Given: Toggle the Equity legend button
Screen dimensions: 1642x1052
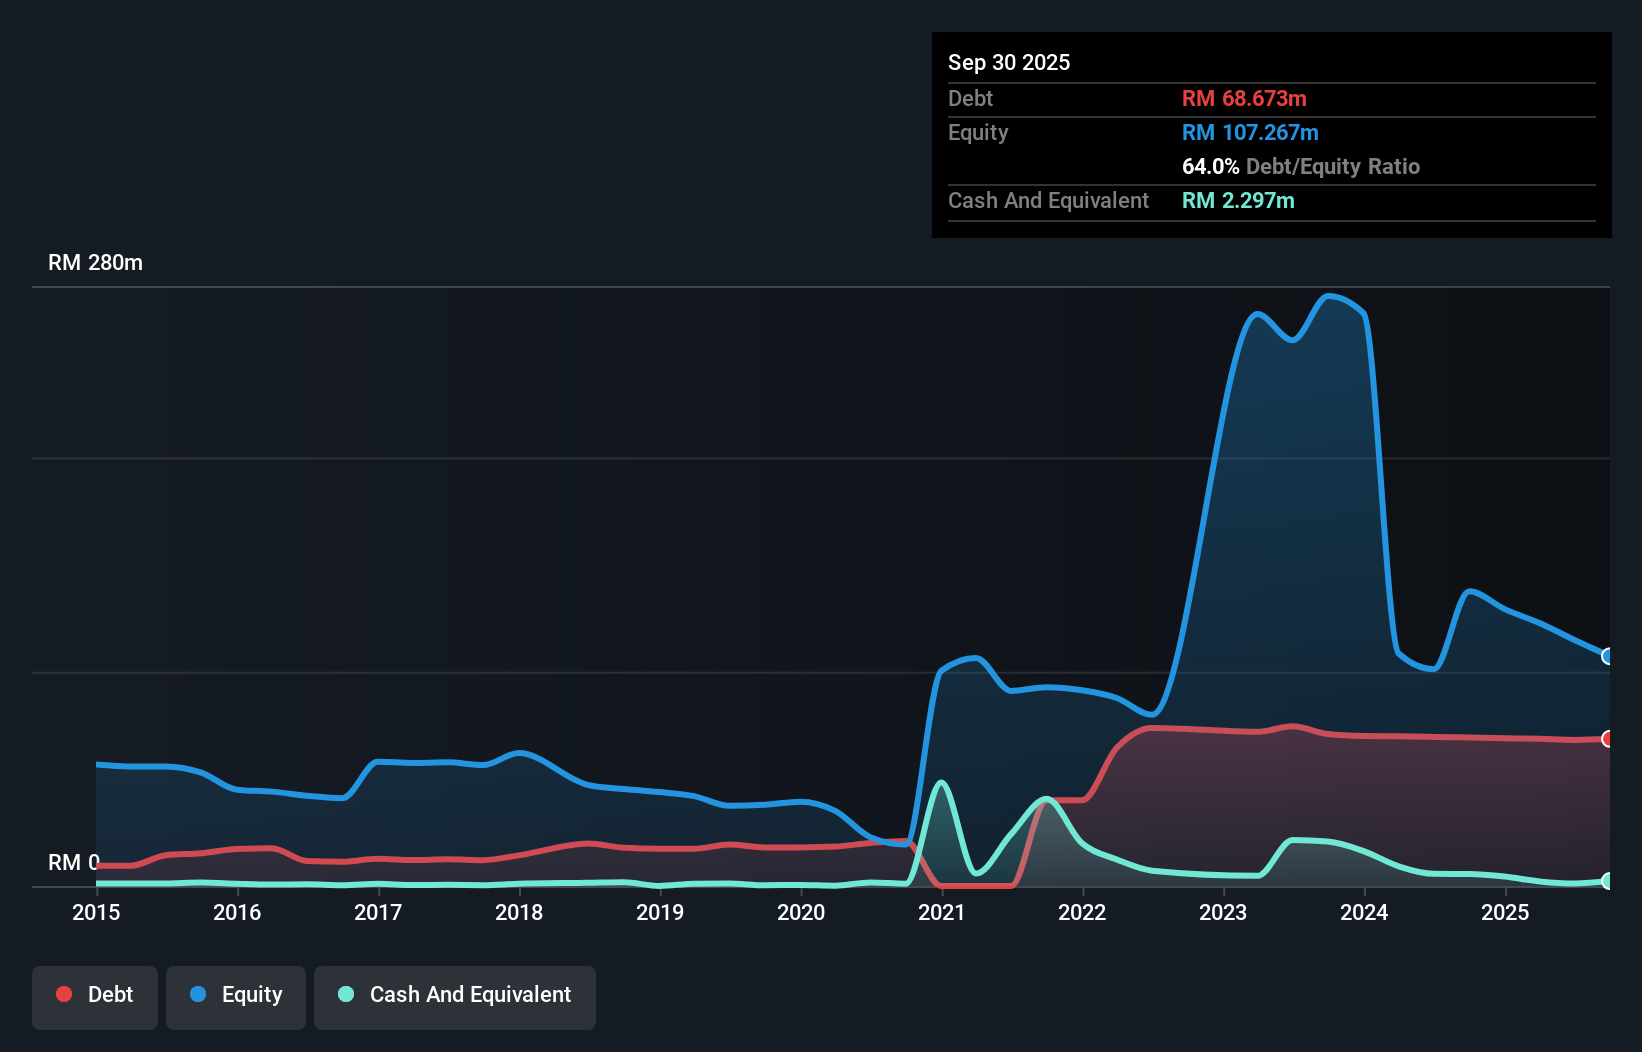Looking at the screenshot, I should 236,997.
